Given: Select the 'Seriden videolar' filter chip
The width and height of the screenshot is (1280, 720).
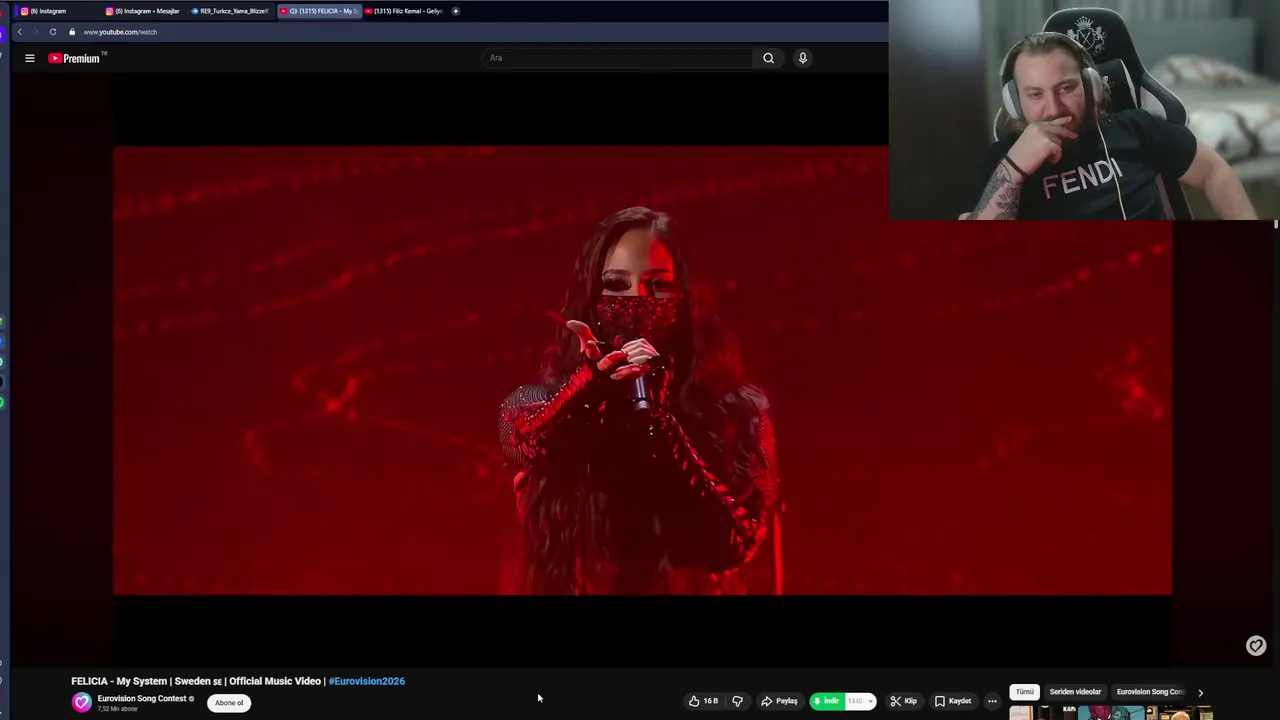Looking at the screenshot, I should point(1075,692).
